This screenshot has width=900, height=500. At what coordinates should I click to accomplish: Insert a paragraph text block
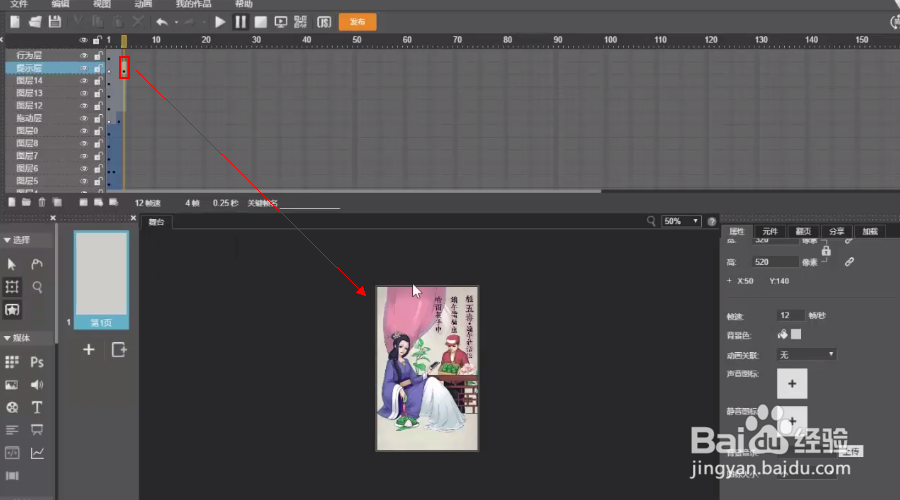click(x=11, y=430)
